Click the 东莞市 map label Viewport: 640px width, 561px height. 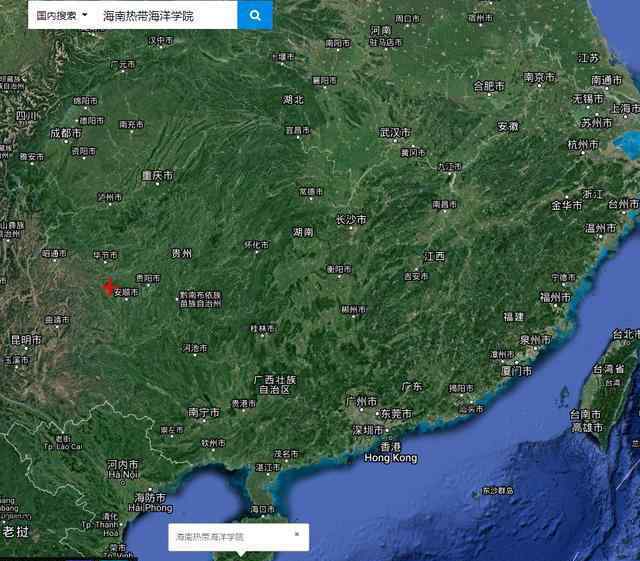[396, 414]
